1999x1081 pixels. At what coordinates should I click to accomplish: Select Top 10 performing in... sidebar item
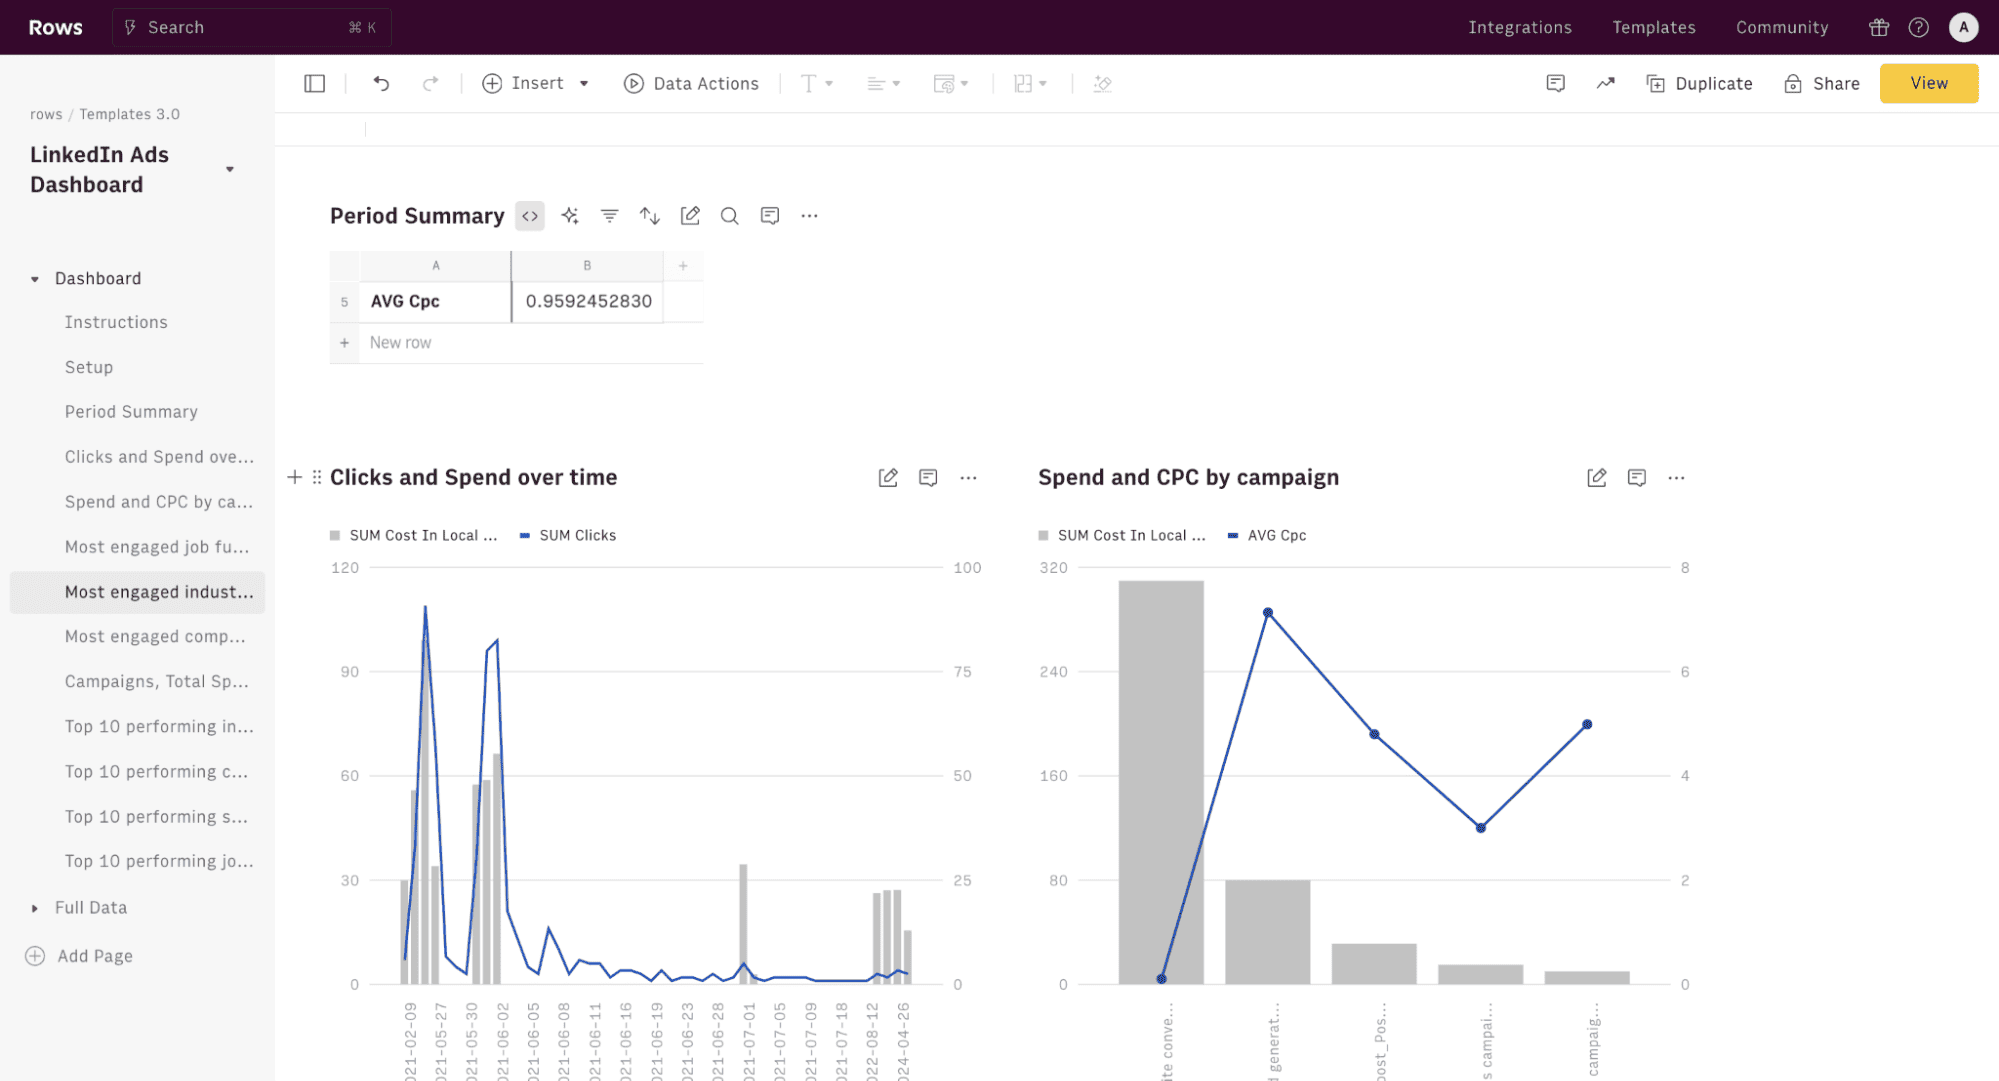[x=159, y=727]
